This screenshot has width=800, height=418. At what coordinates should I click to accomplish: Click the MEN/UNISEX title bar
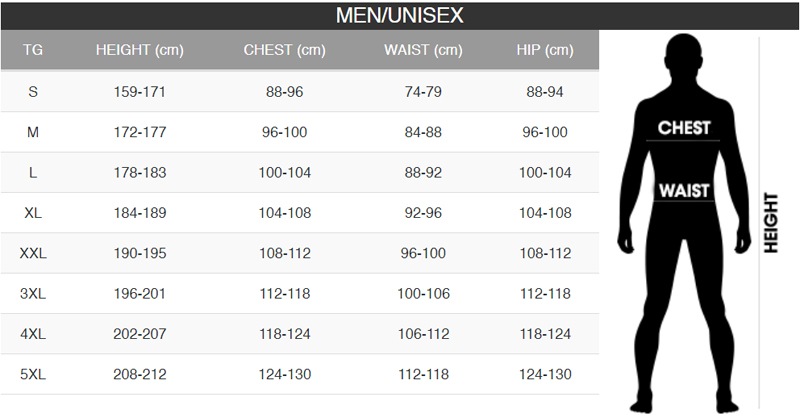pyautogui.click(x=399, y=16)
